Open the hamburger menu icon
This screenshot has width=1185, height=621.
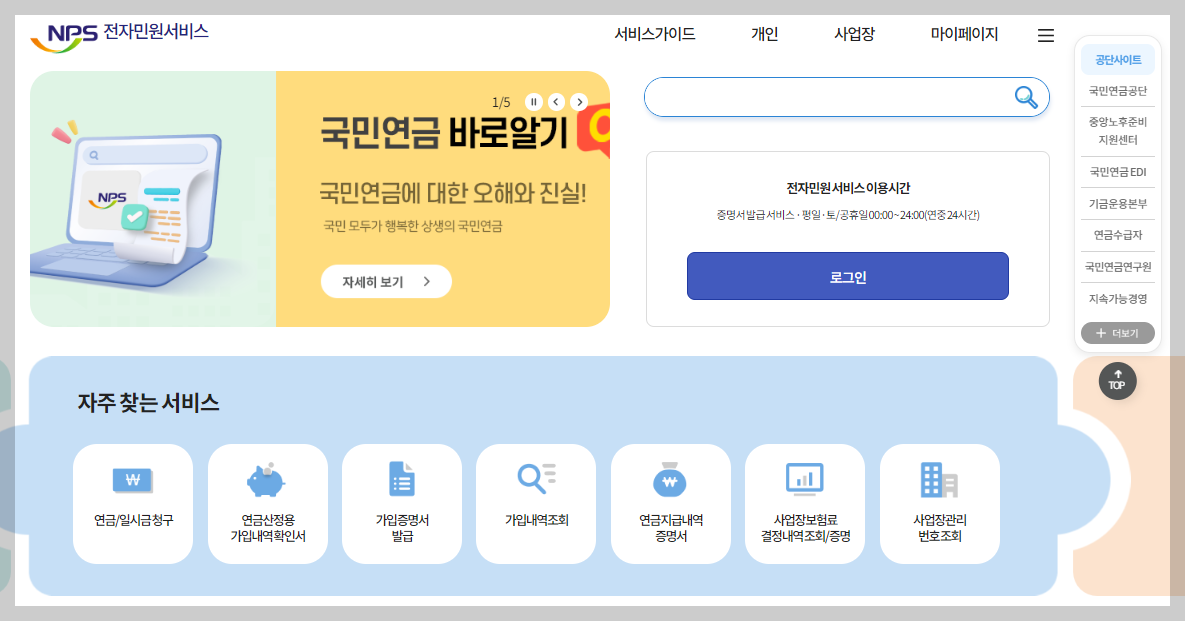point(1046,36)
